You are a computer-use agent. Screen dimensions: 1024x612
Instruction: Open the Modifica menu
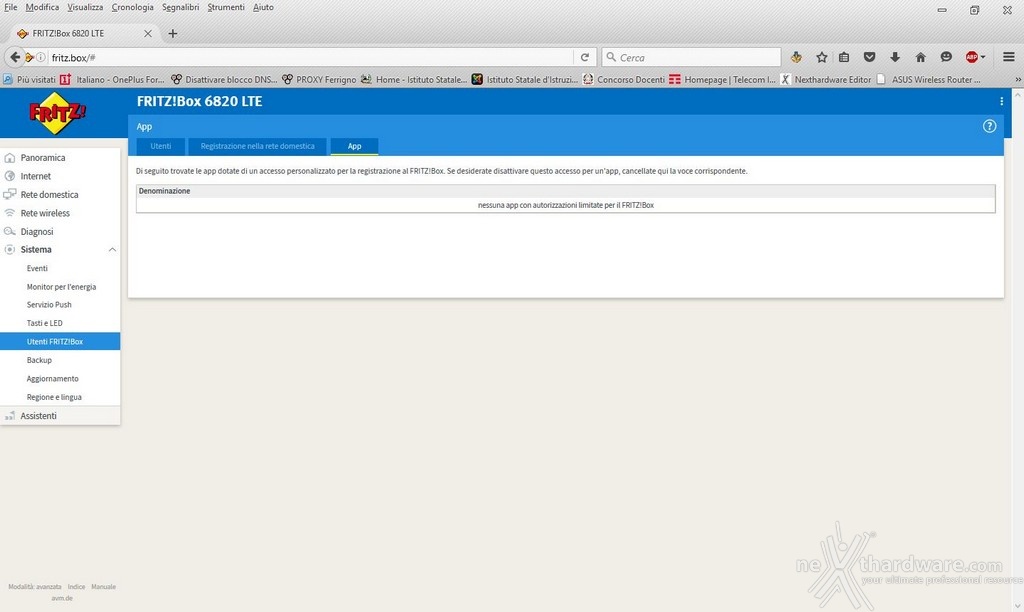pyautogui.click(x=42, y=7)
